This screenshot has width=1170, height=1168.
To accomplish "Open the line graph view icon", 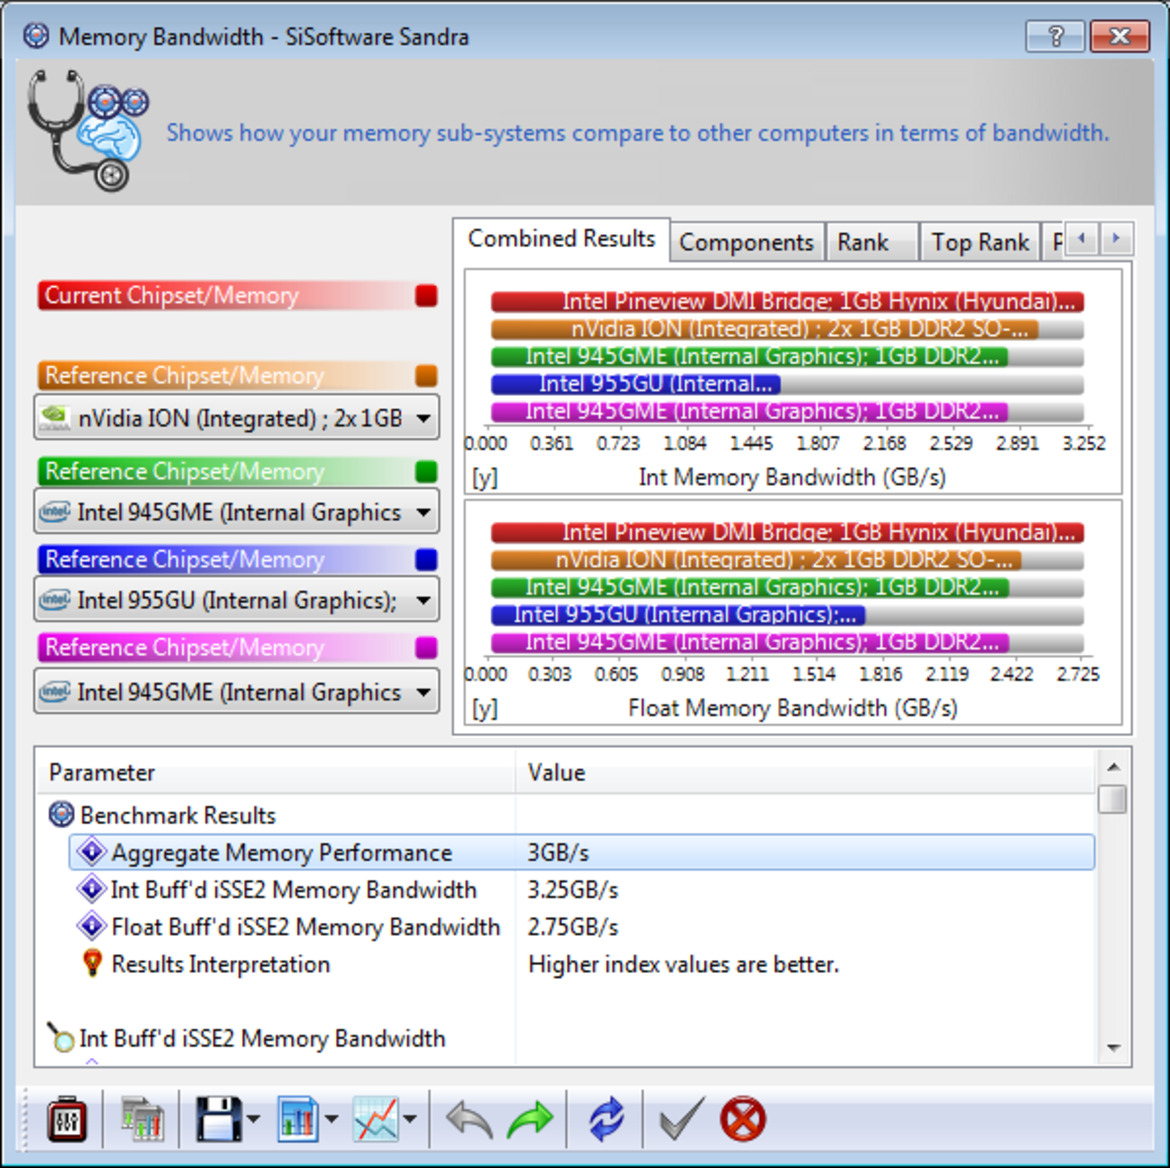I will (x=376, y=1119).
